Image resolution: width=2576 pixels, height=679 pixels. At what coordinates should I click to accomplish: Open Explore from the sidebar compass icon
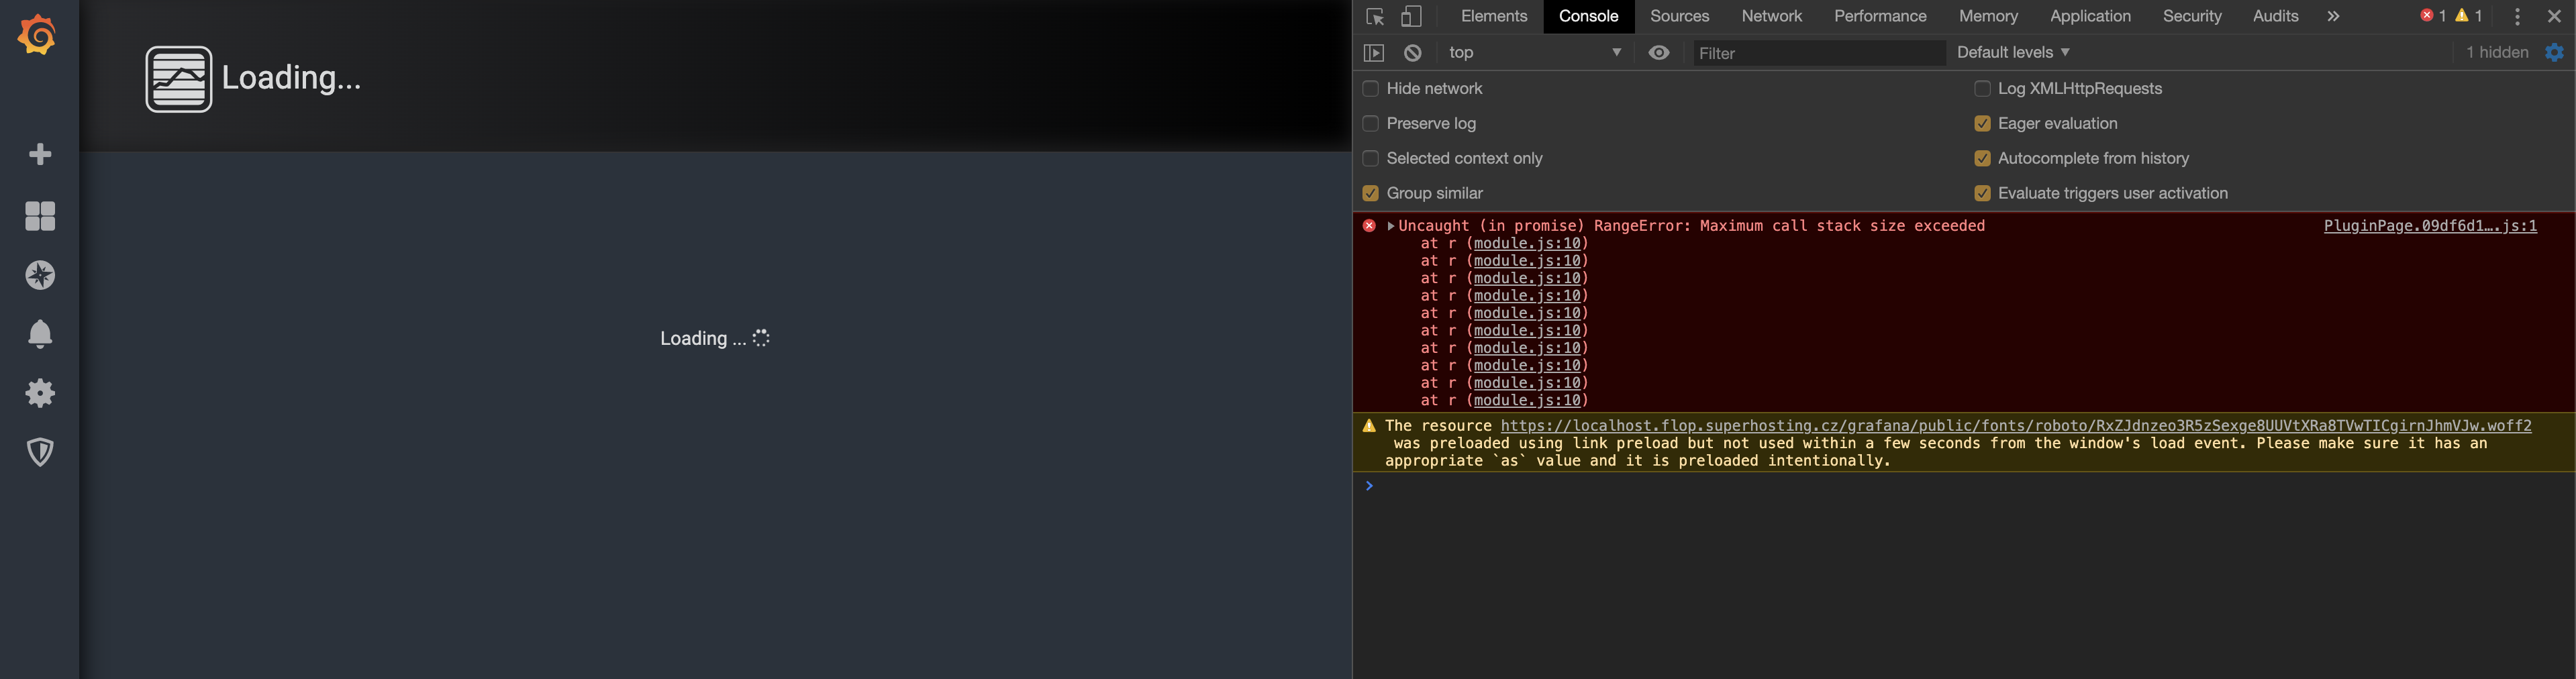[39, 275]
